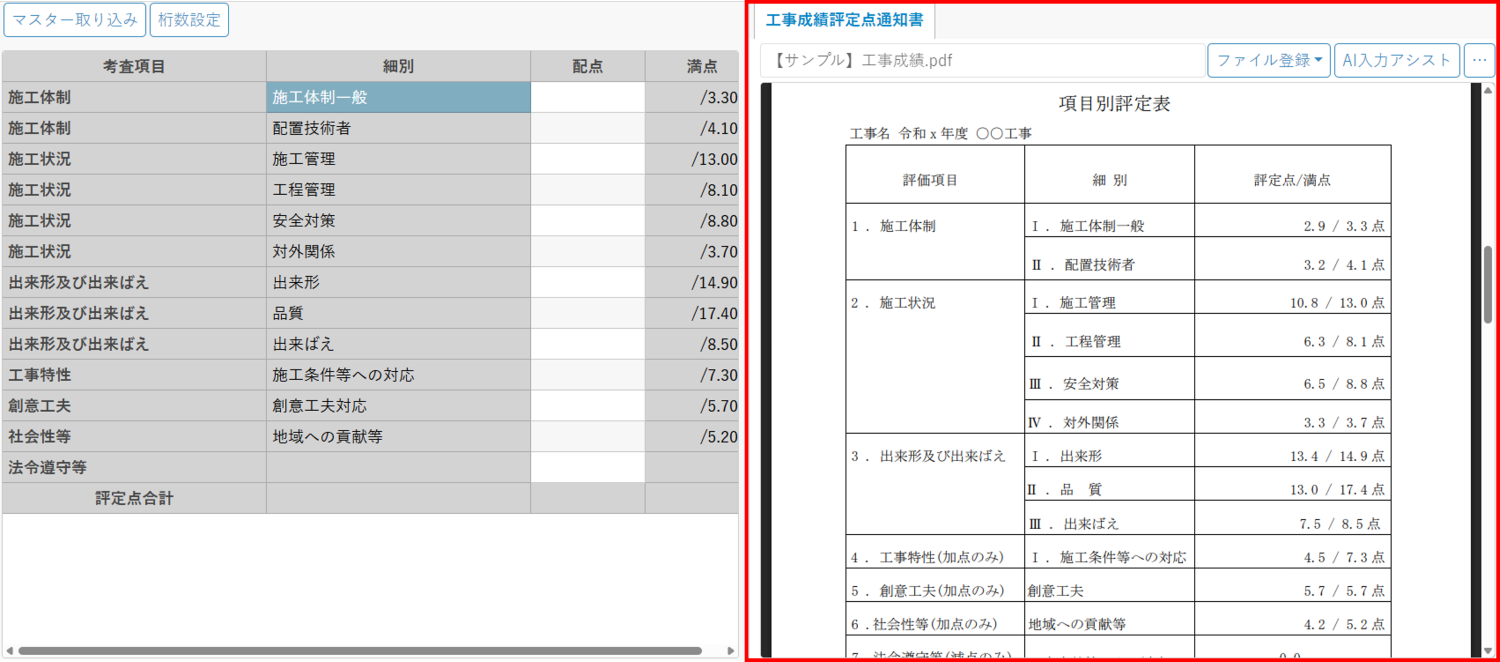The width and height of the screenshot is (1500, 662).
Task: Open the three-dot more options menu
Action: pyautogui.click(x=1478, y=61)
